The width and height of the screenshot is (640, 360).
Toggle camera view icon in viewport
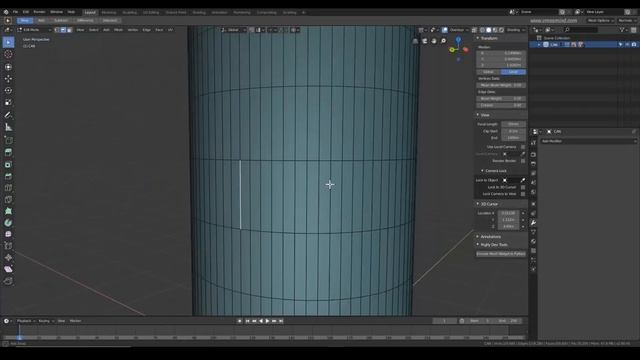pyautogui.click(x=425, y=41)
